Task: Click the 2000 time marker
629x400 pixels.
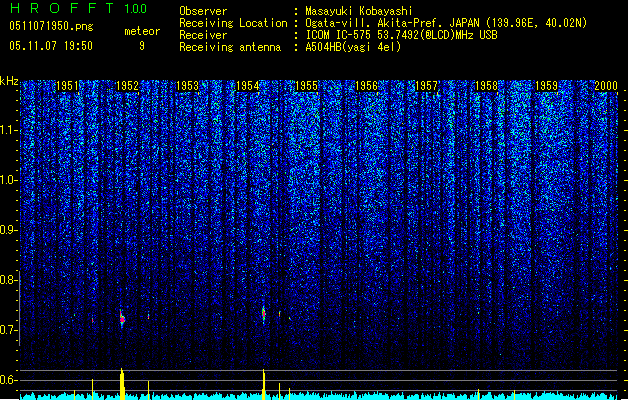Action: [606, 86]
